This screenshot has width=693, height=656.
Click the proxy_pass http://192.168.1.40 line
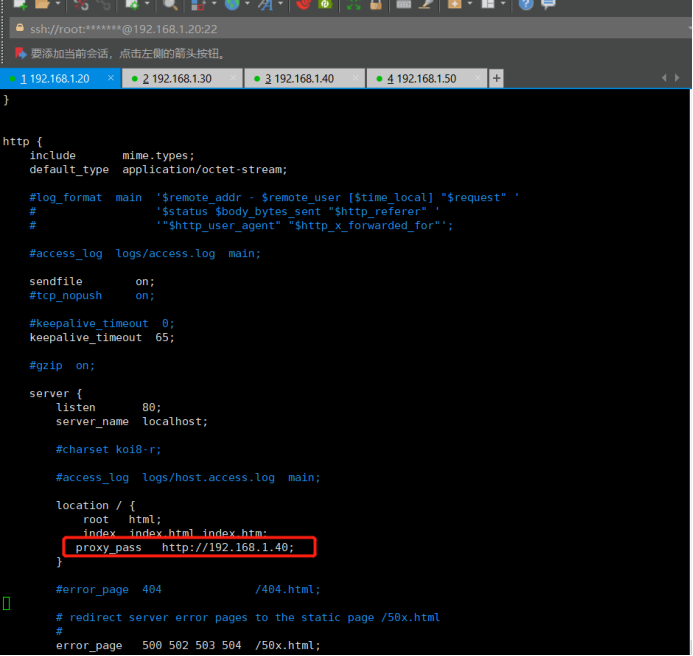coord(184,547)
